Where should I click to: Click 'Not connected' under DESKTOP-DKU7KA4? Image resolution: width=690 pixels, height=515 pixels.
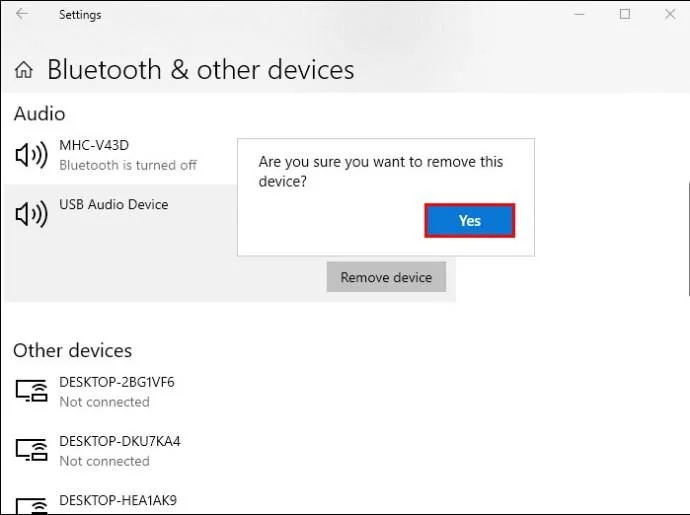(x=104, y=461)
